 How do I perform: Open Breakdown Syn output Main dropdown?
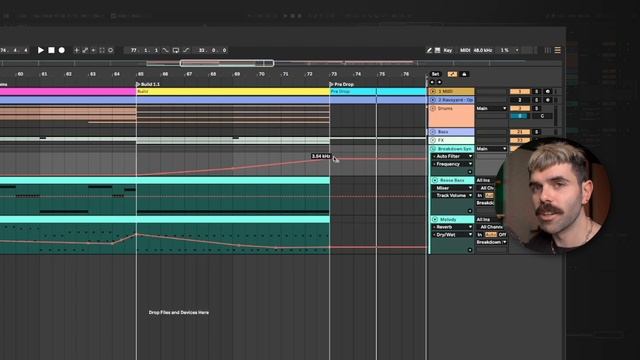(491, 149)
